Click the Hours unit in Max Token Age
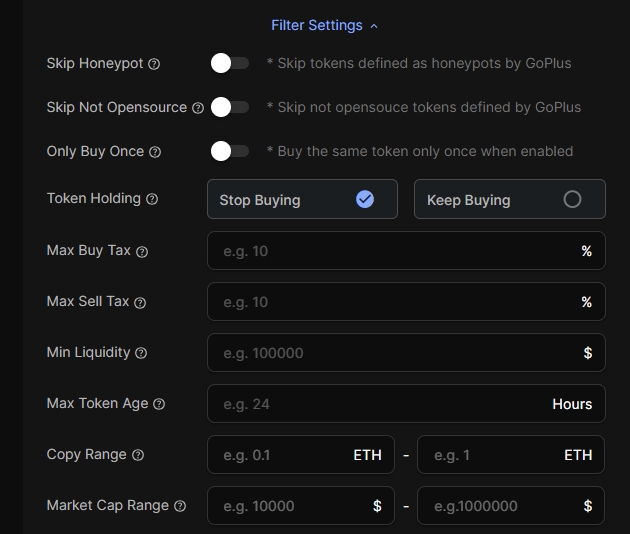 pyautogui.click(x=572, y=404)
